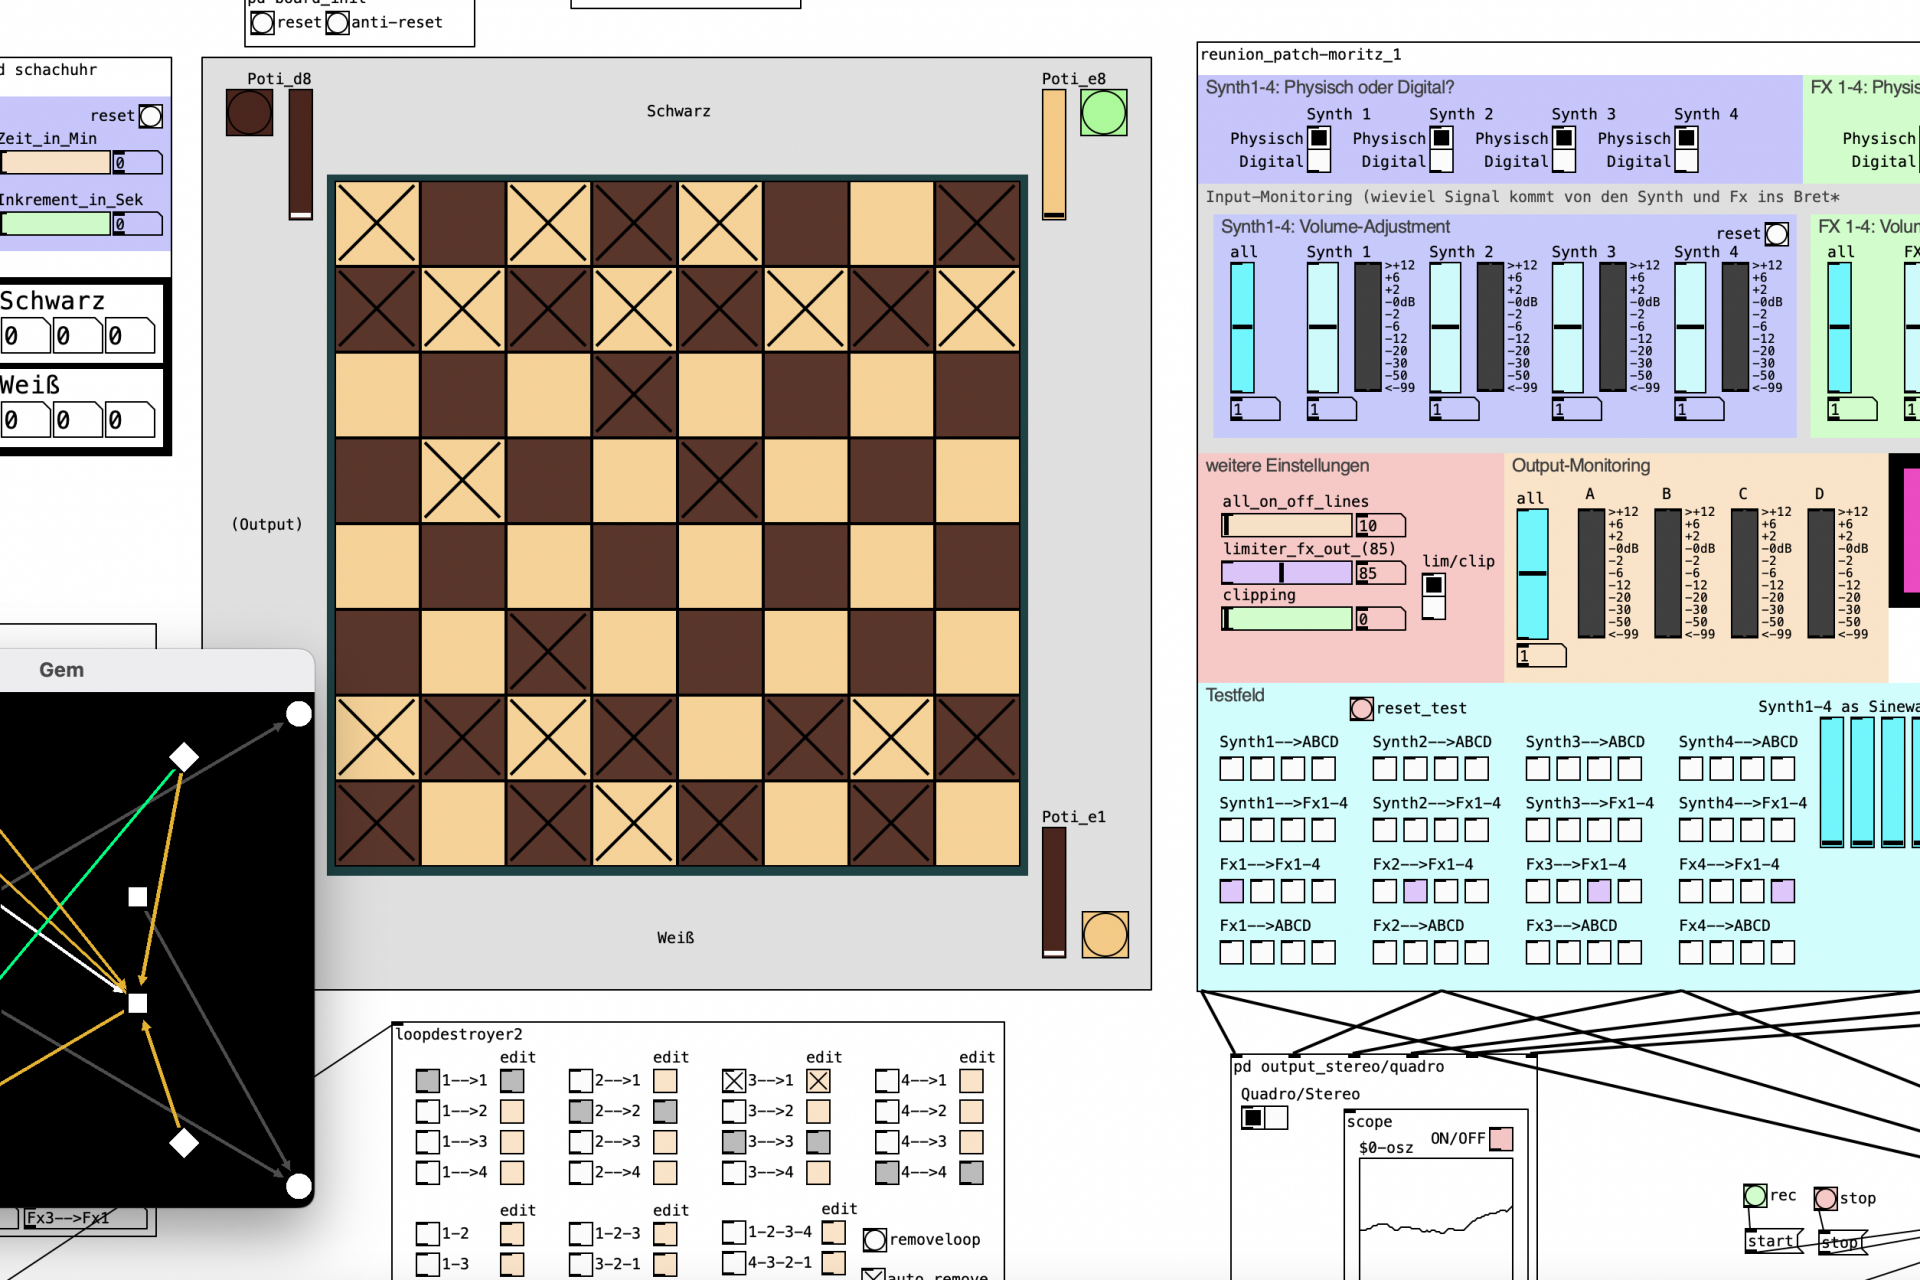Click the limiter_fx_out horizontal slider
The height and width of the screenshot is (1280, 1920).
coord(1286,573)
